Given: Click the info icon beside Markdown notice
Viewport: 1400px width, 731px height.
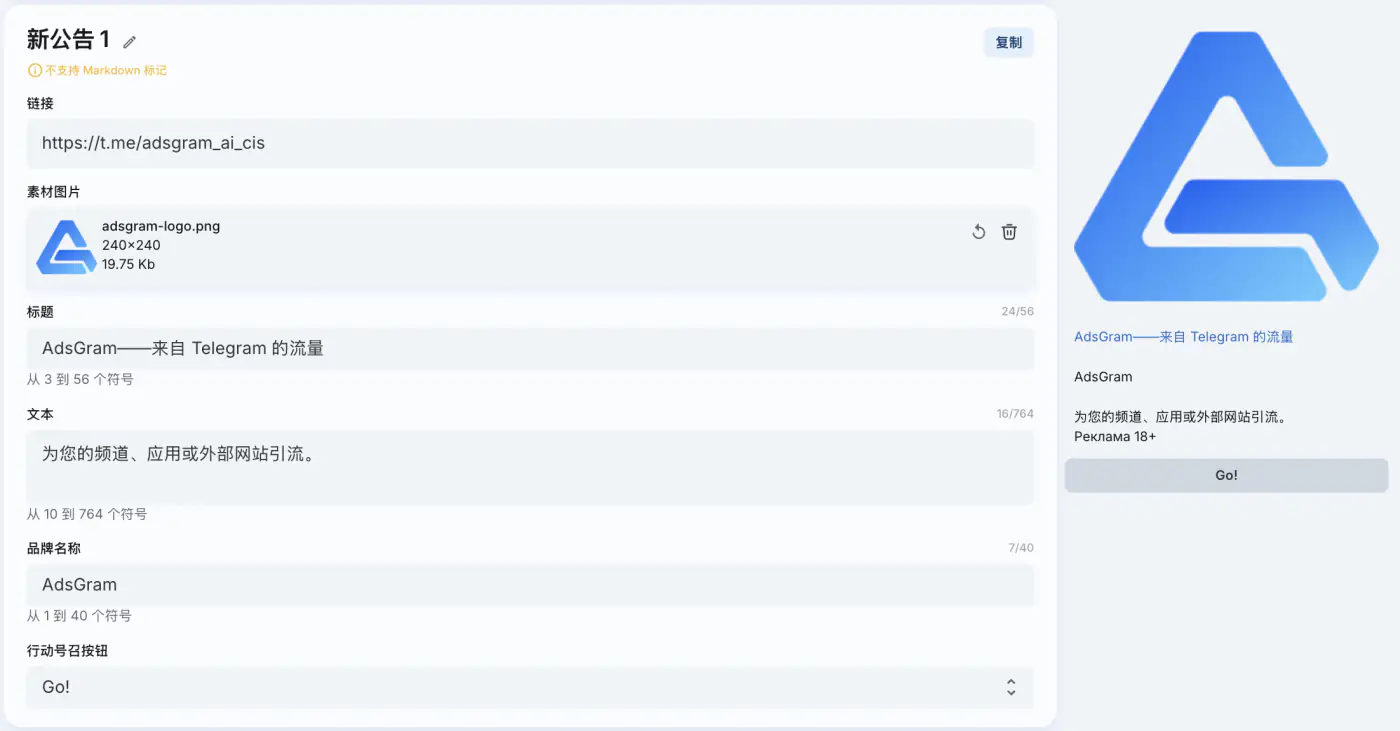Looking at the screenshot, I should click(x=35, y=71).
